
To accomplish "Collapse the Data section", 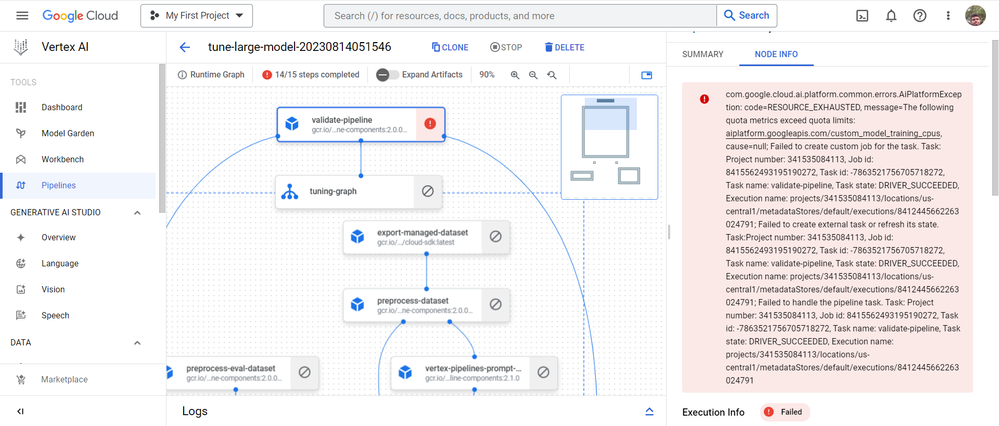I will 137,343.
